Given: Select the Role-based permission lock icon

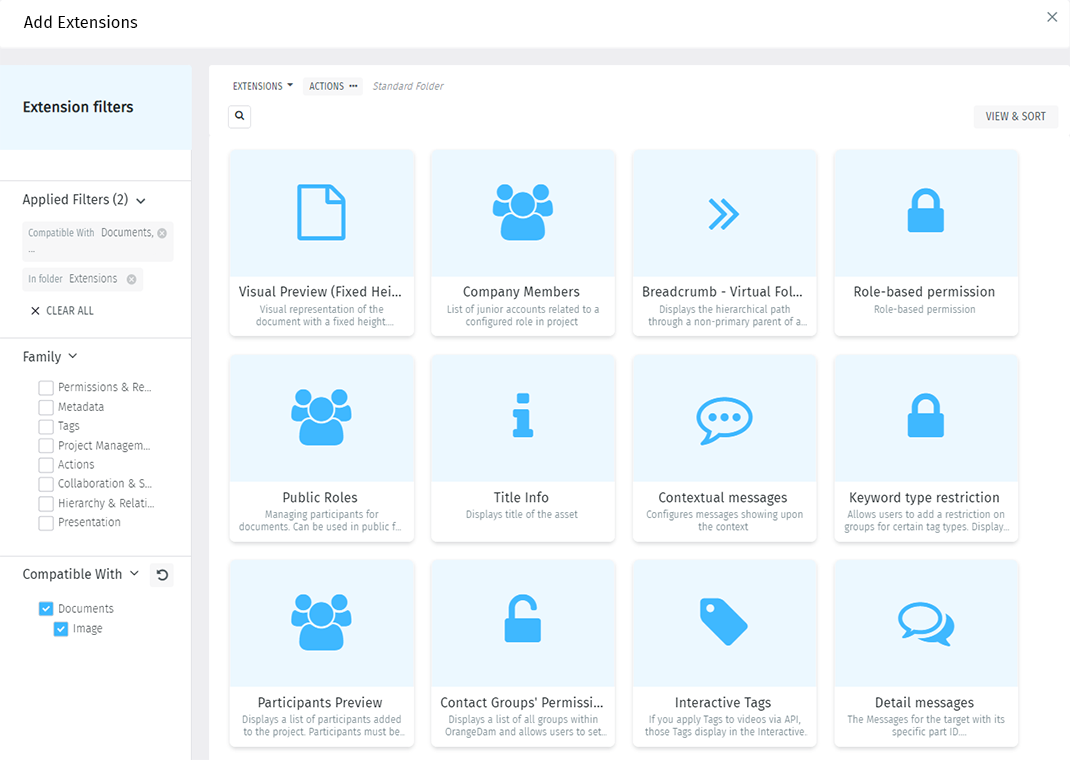Looking at the screenshot, I should click(925, 211).
